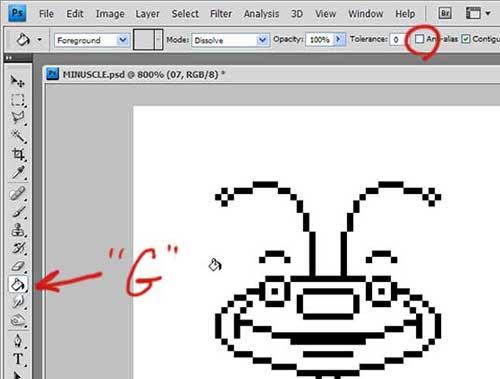Viewport: 500px width, 379px height.
Task: Open the Opacity slider arrow
Action: 339,39
